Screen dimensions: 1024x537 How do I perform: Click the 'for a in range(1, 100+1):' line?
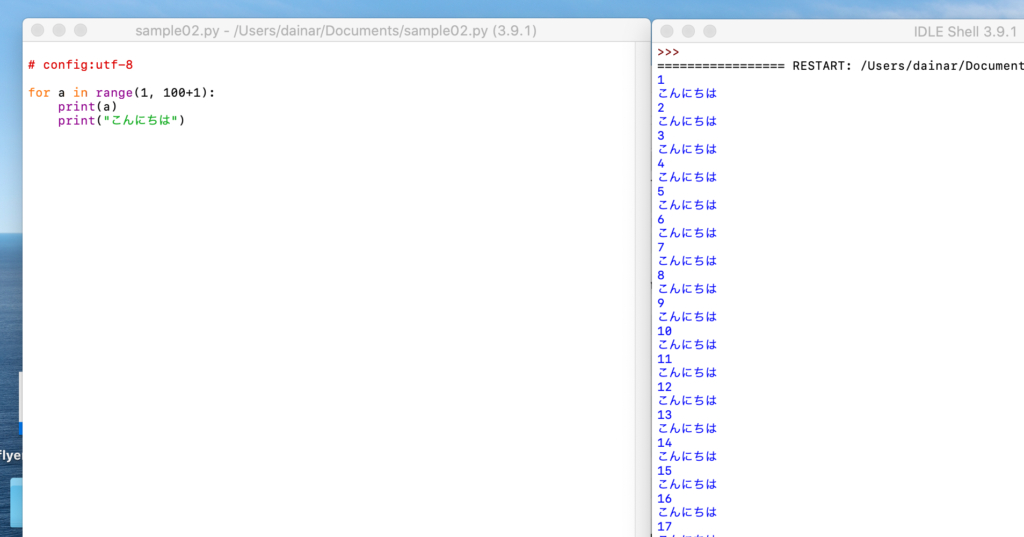pos(121,93)
